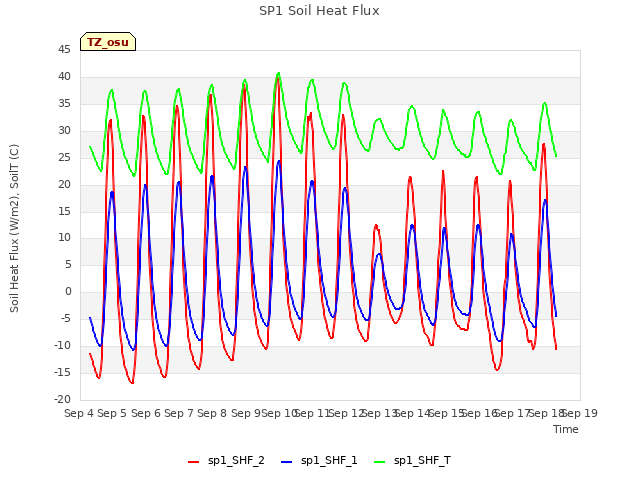
Task: Click the 25 y-axis tick label
Action: (x=64, y=158)
